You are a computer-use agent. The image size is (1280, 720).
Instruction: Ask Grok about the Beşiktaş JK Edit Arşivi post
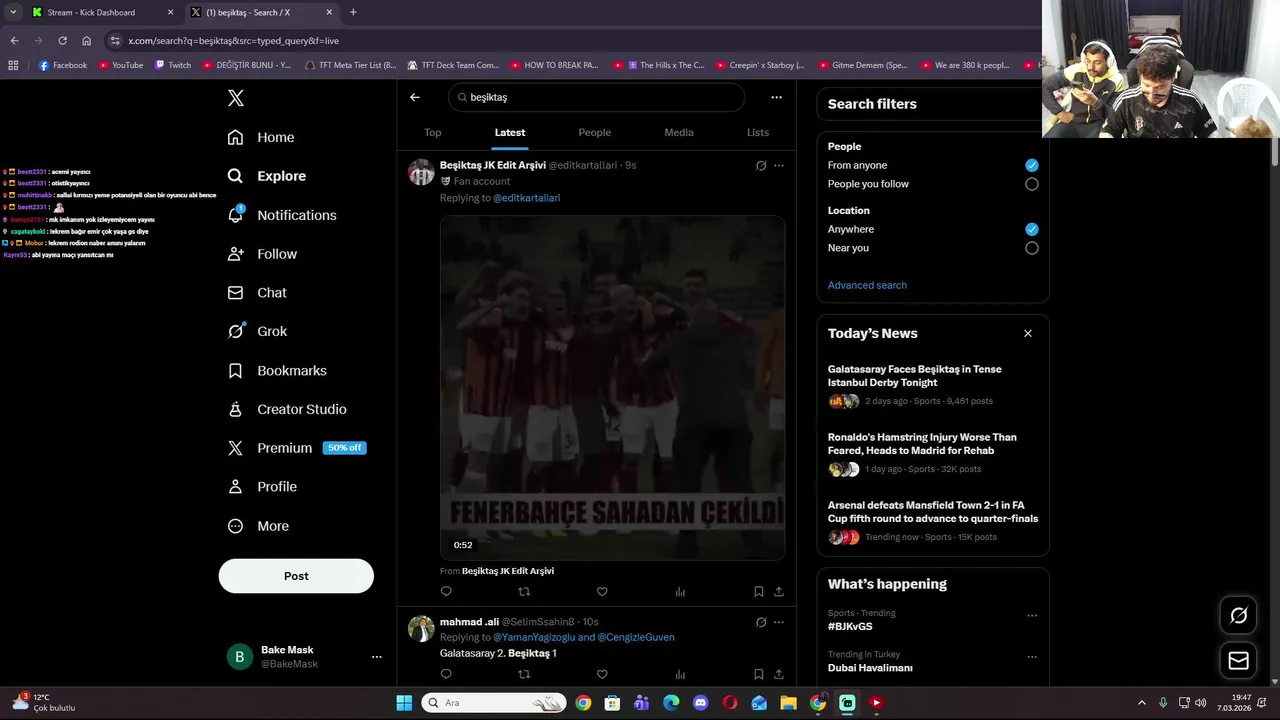pos(761,165)
